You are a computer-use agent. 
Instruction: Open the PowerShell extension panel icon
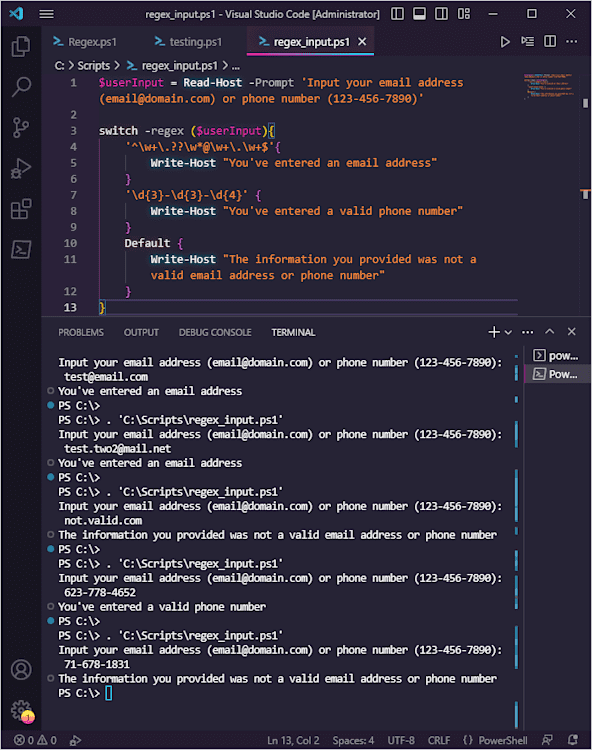click(21, 250)
